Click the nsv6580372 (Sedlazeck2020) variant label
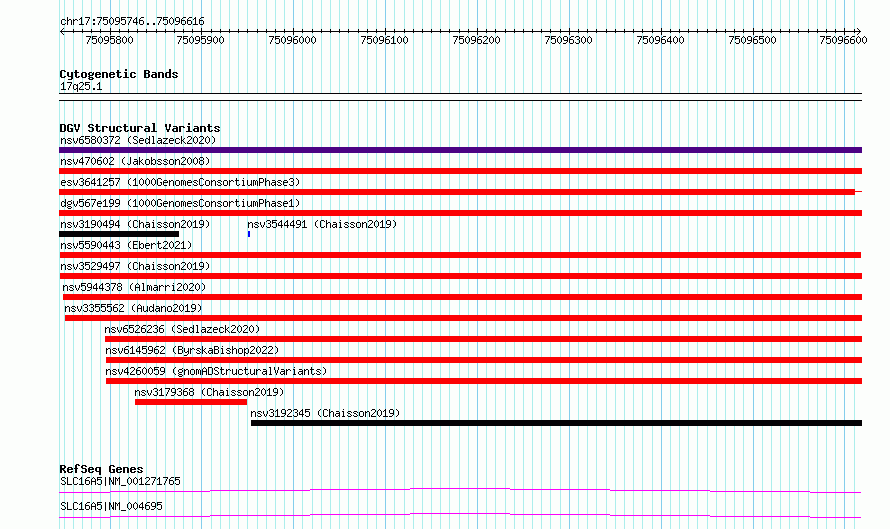The height and width of the screenshot is (529, 890). pos(138,140)
